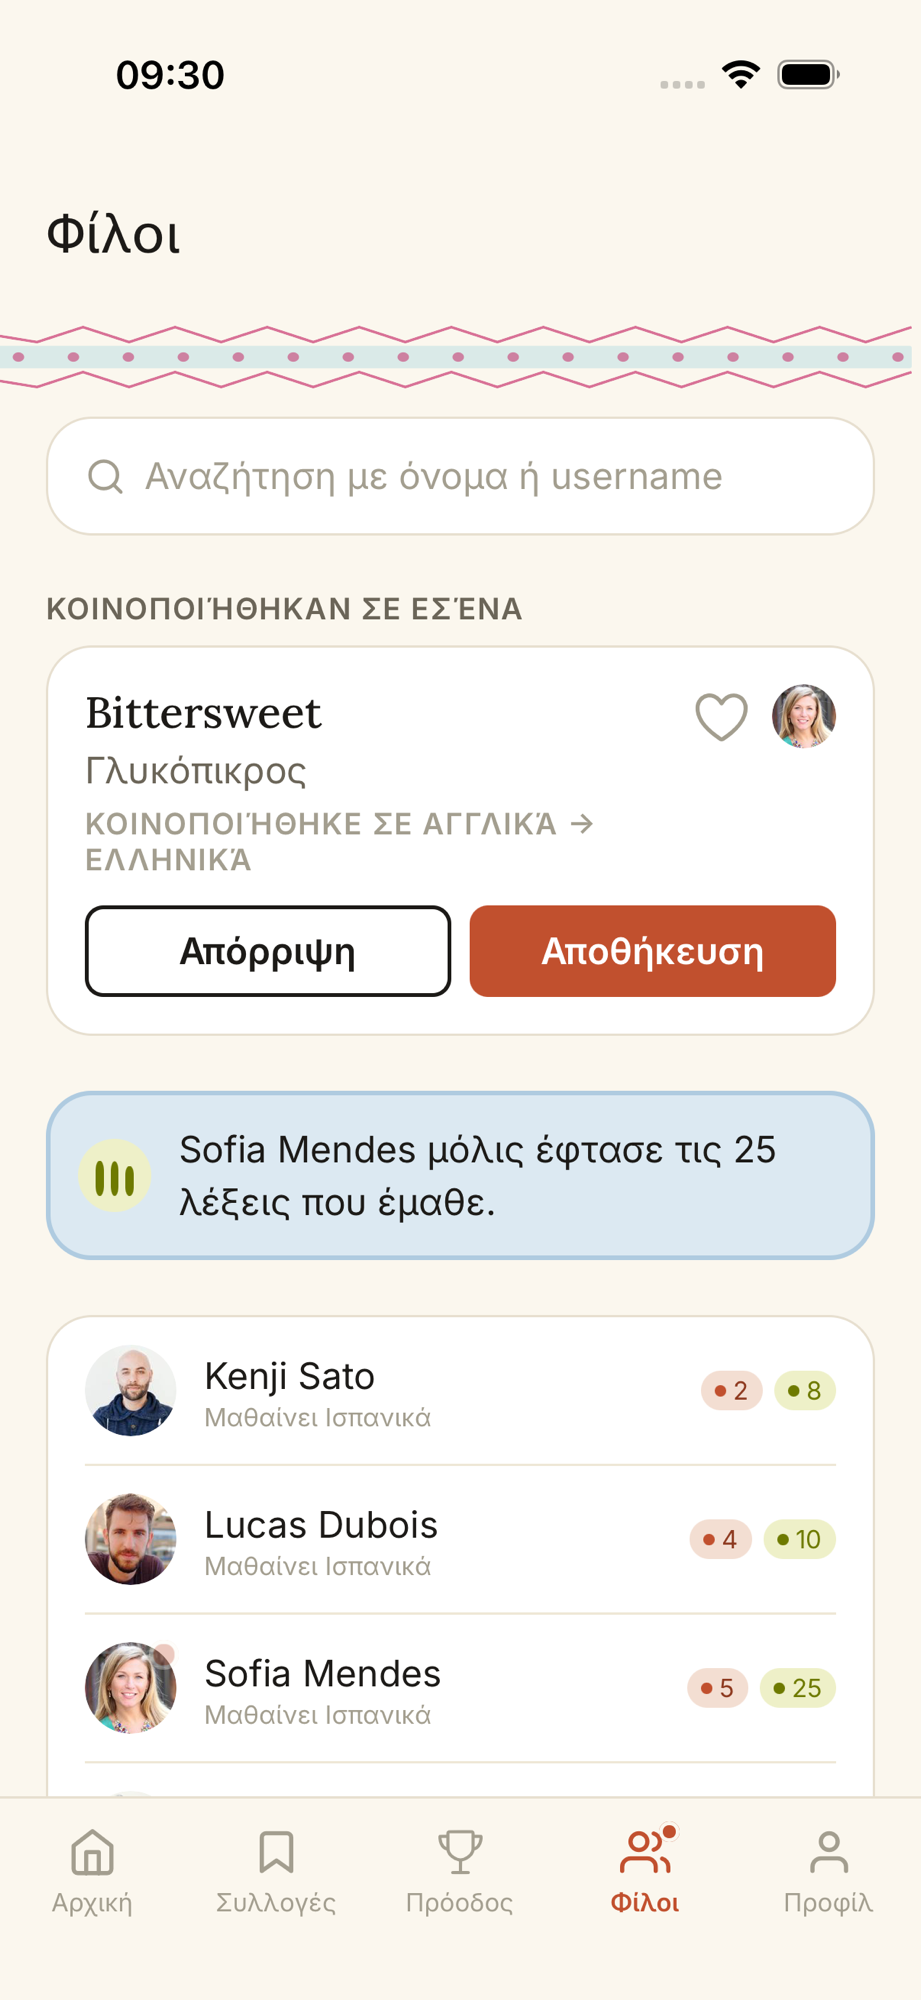This screenshot has width=921, height=2000.
Task: Tap the milestone icon in Sofia Mendes banner
Action: tap(115, 1176)
